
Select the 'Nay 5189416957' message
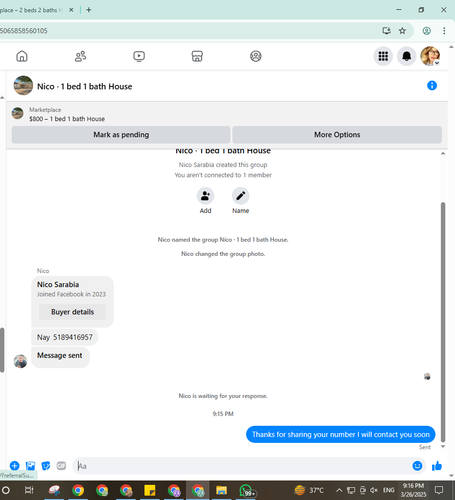[x=65, y=337]
